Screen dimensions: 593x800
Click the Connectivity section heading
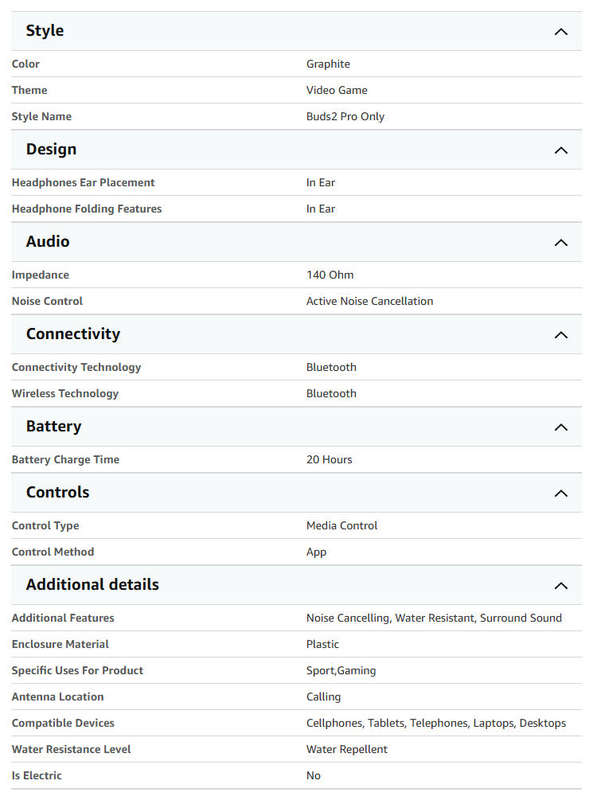(73, 334)
